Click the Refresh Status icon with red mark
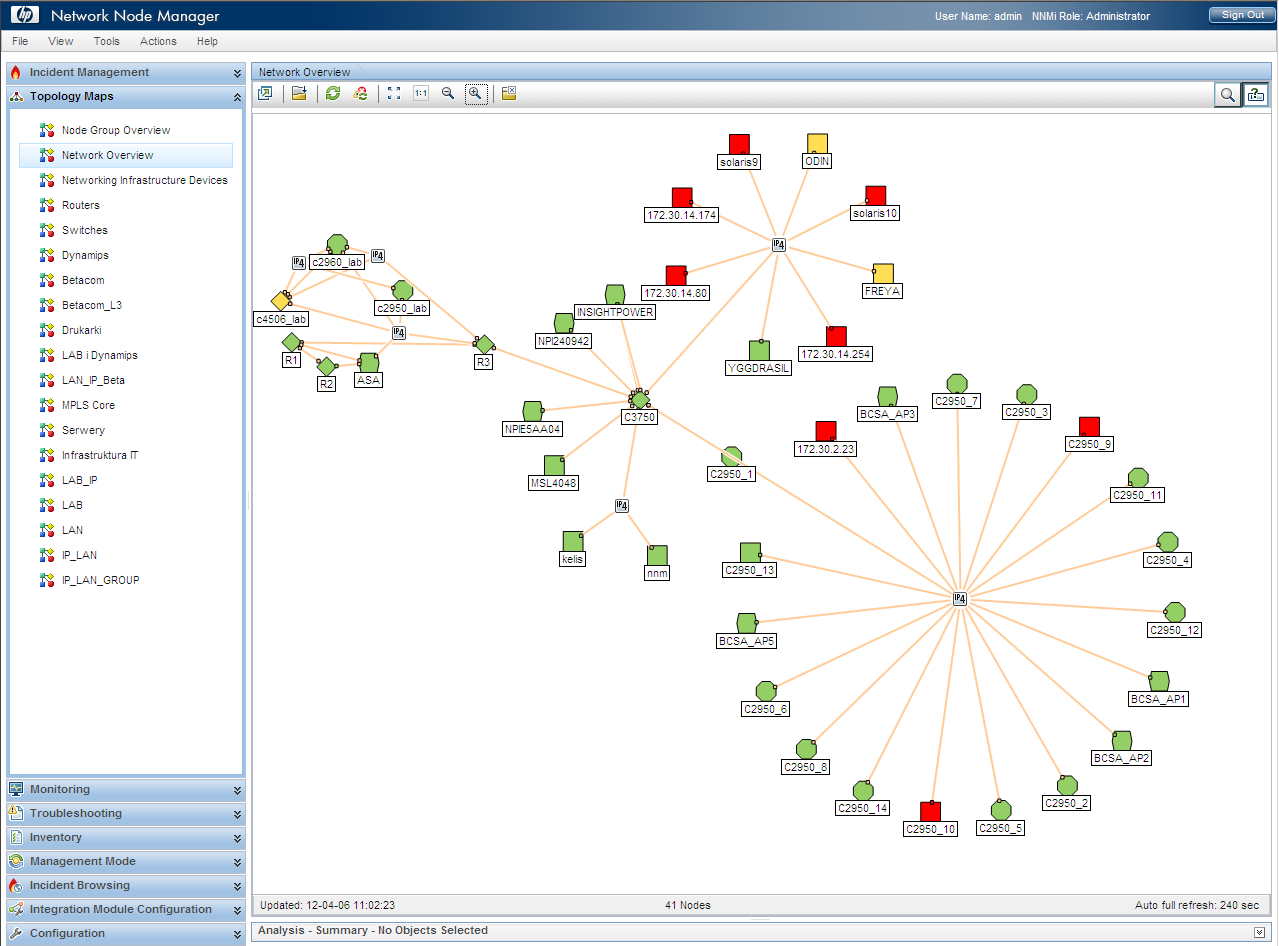This screenshot has width=1279, height=946. coord(360,93)
